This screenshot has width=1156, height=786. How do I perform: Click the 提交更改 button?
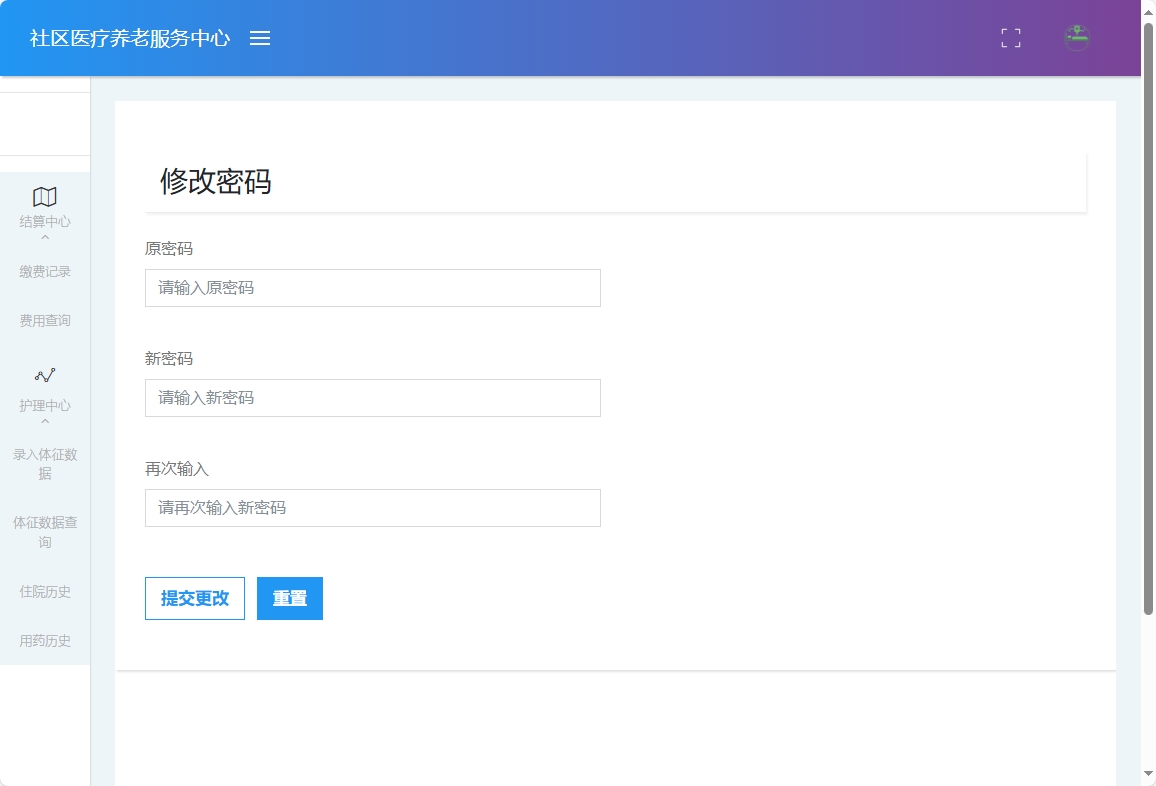(194, 598)
